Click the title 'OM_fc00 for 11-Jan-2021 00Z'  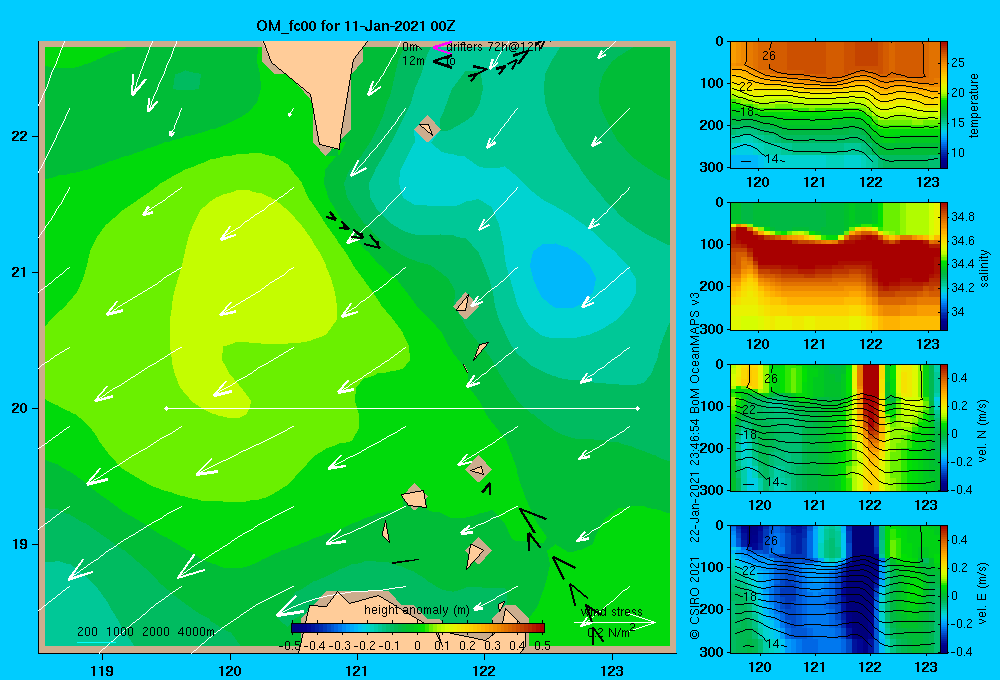point(356,26)
